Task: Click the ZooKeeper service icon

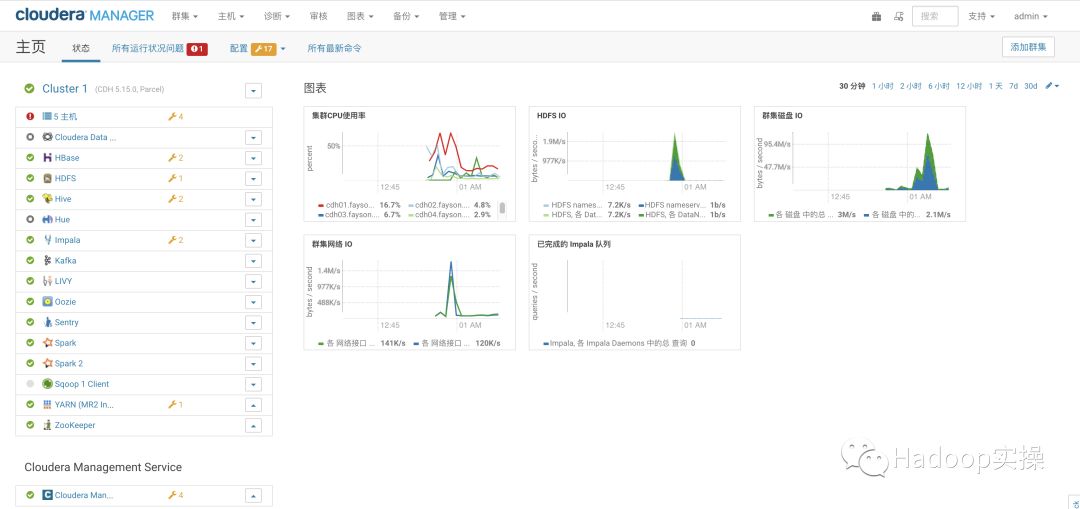Action: [48, 425]
